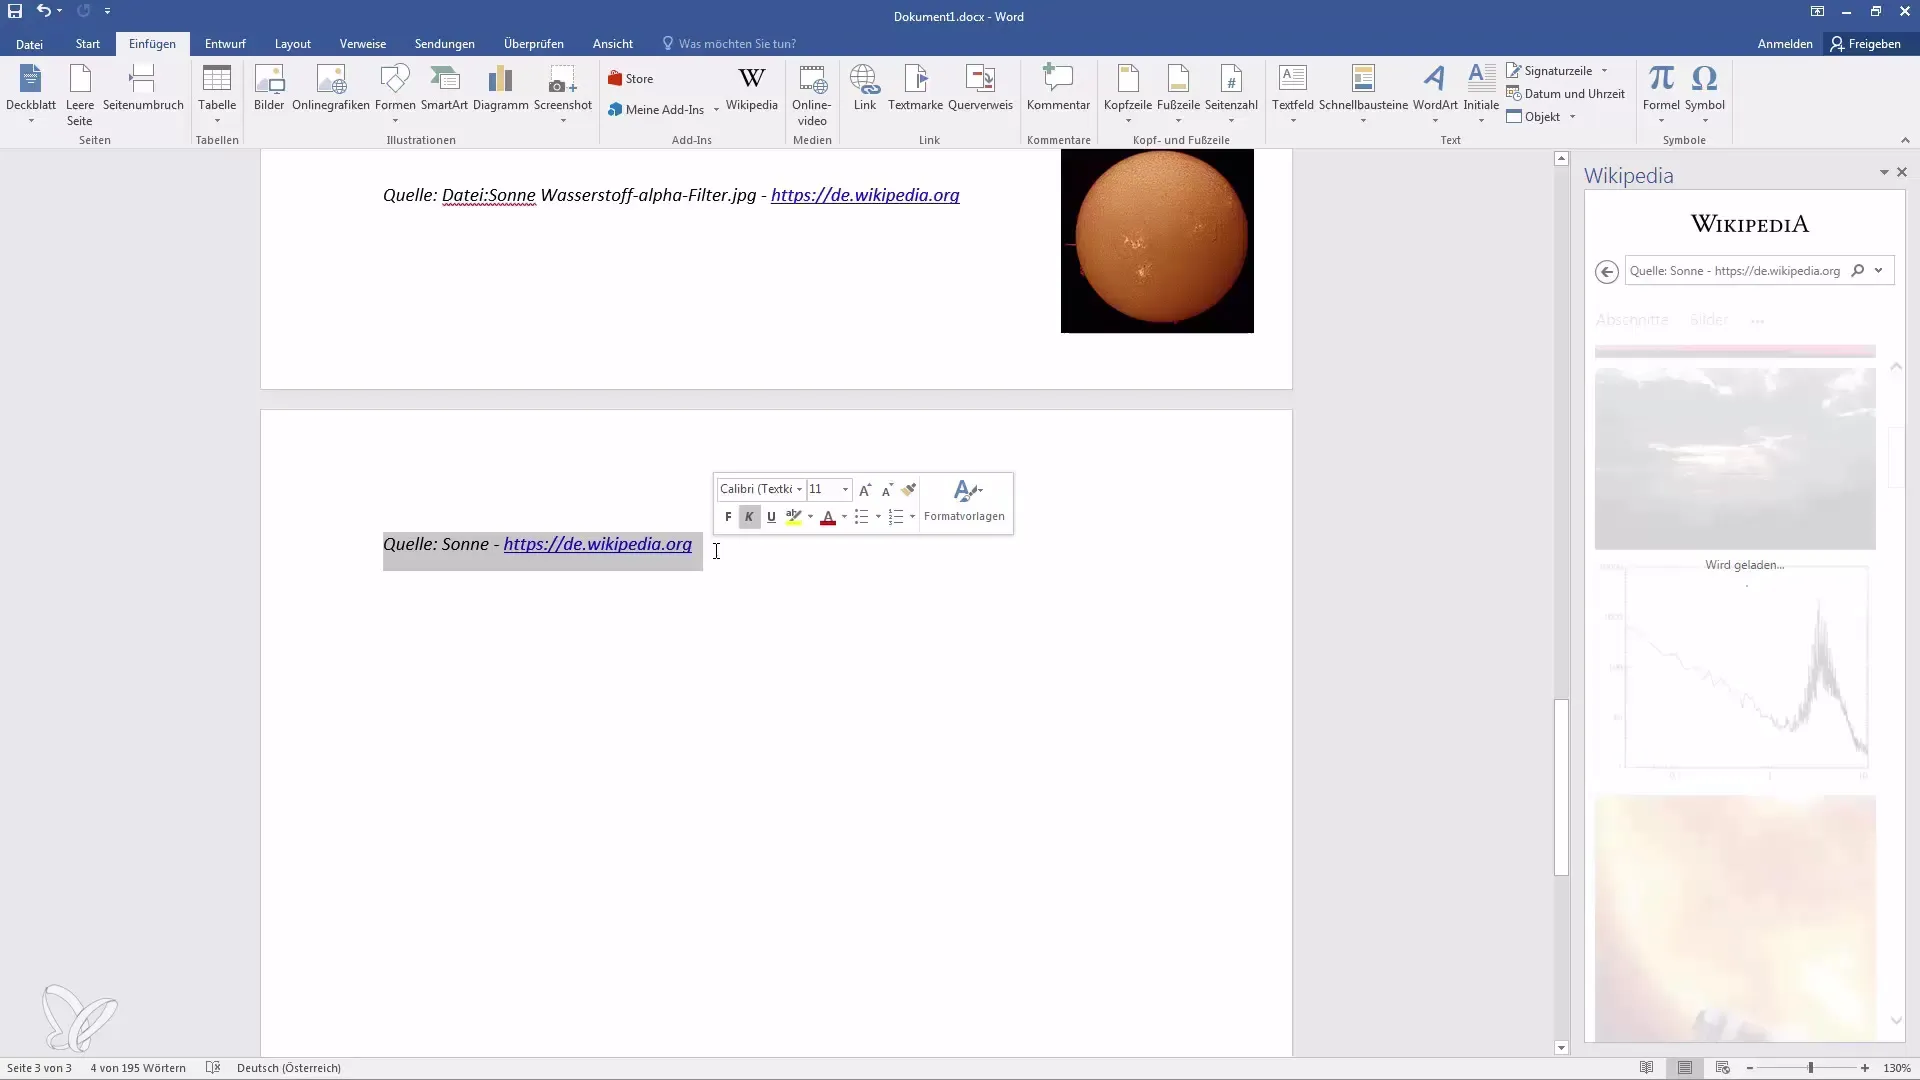Switch to the Start tab

pyautogui.click(x=88, y=44)
